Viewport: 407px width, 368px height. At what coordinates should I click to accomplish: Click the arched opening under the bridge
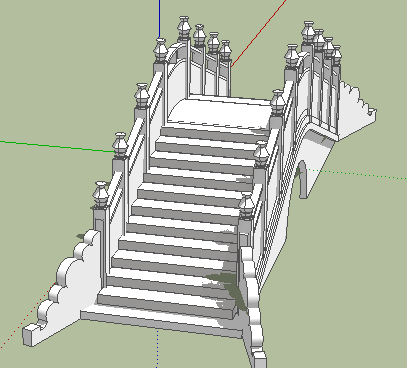[x=302, y=179]
